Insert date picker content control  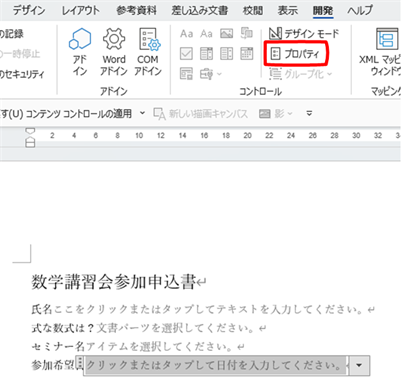point(247,54)
